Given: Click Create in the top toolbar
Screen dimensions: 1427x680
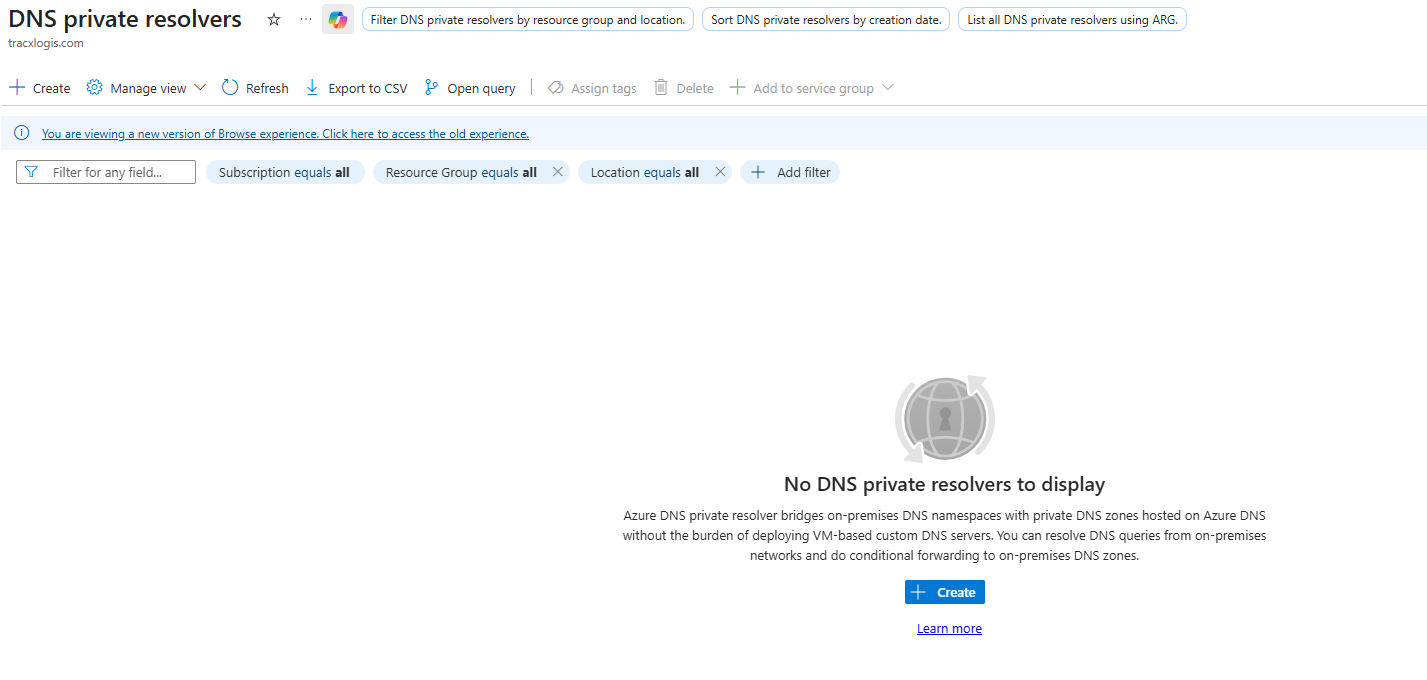Looking at the screenshot, I should [x=40, y=88].
